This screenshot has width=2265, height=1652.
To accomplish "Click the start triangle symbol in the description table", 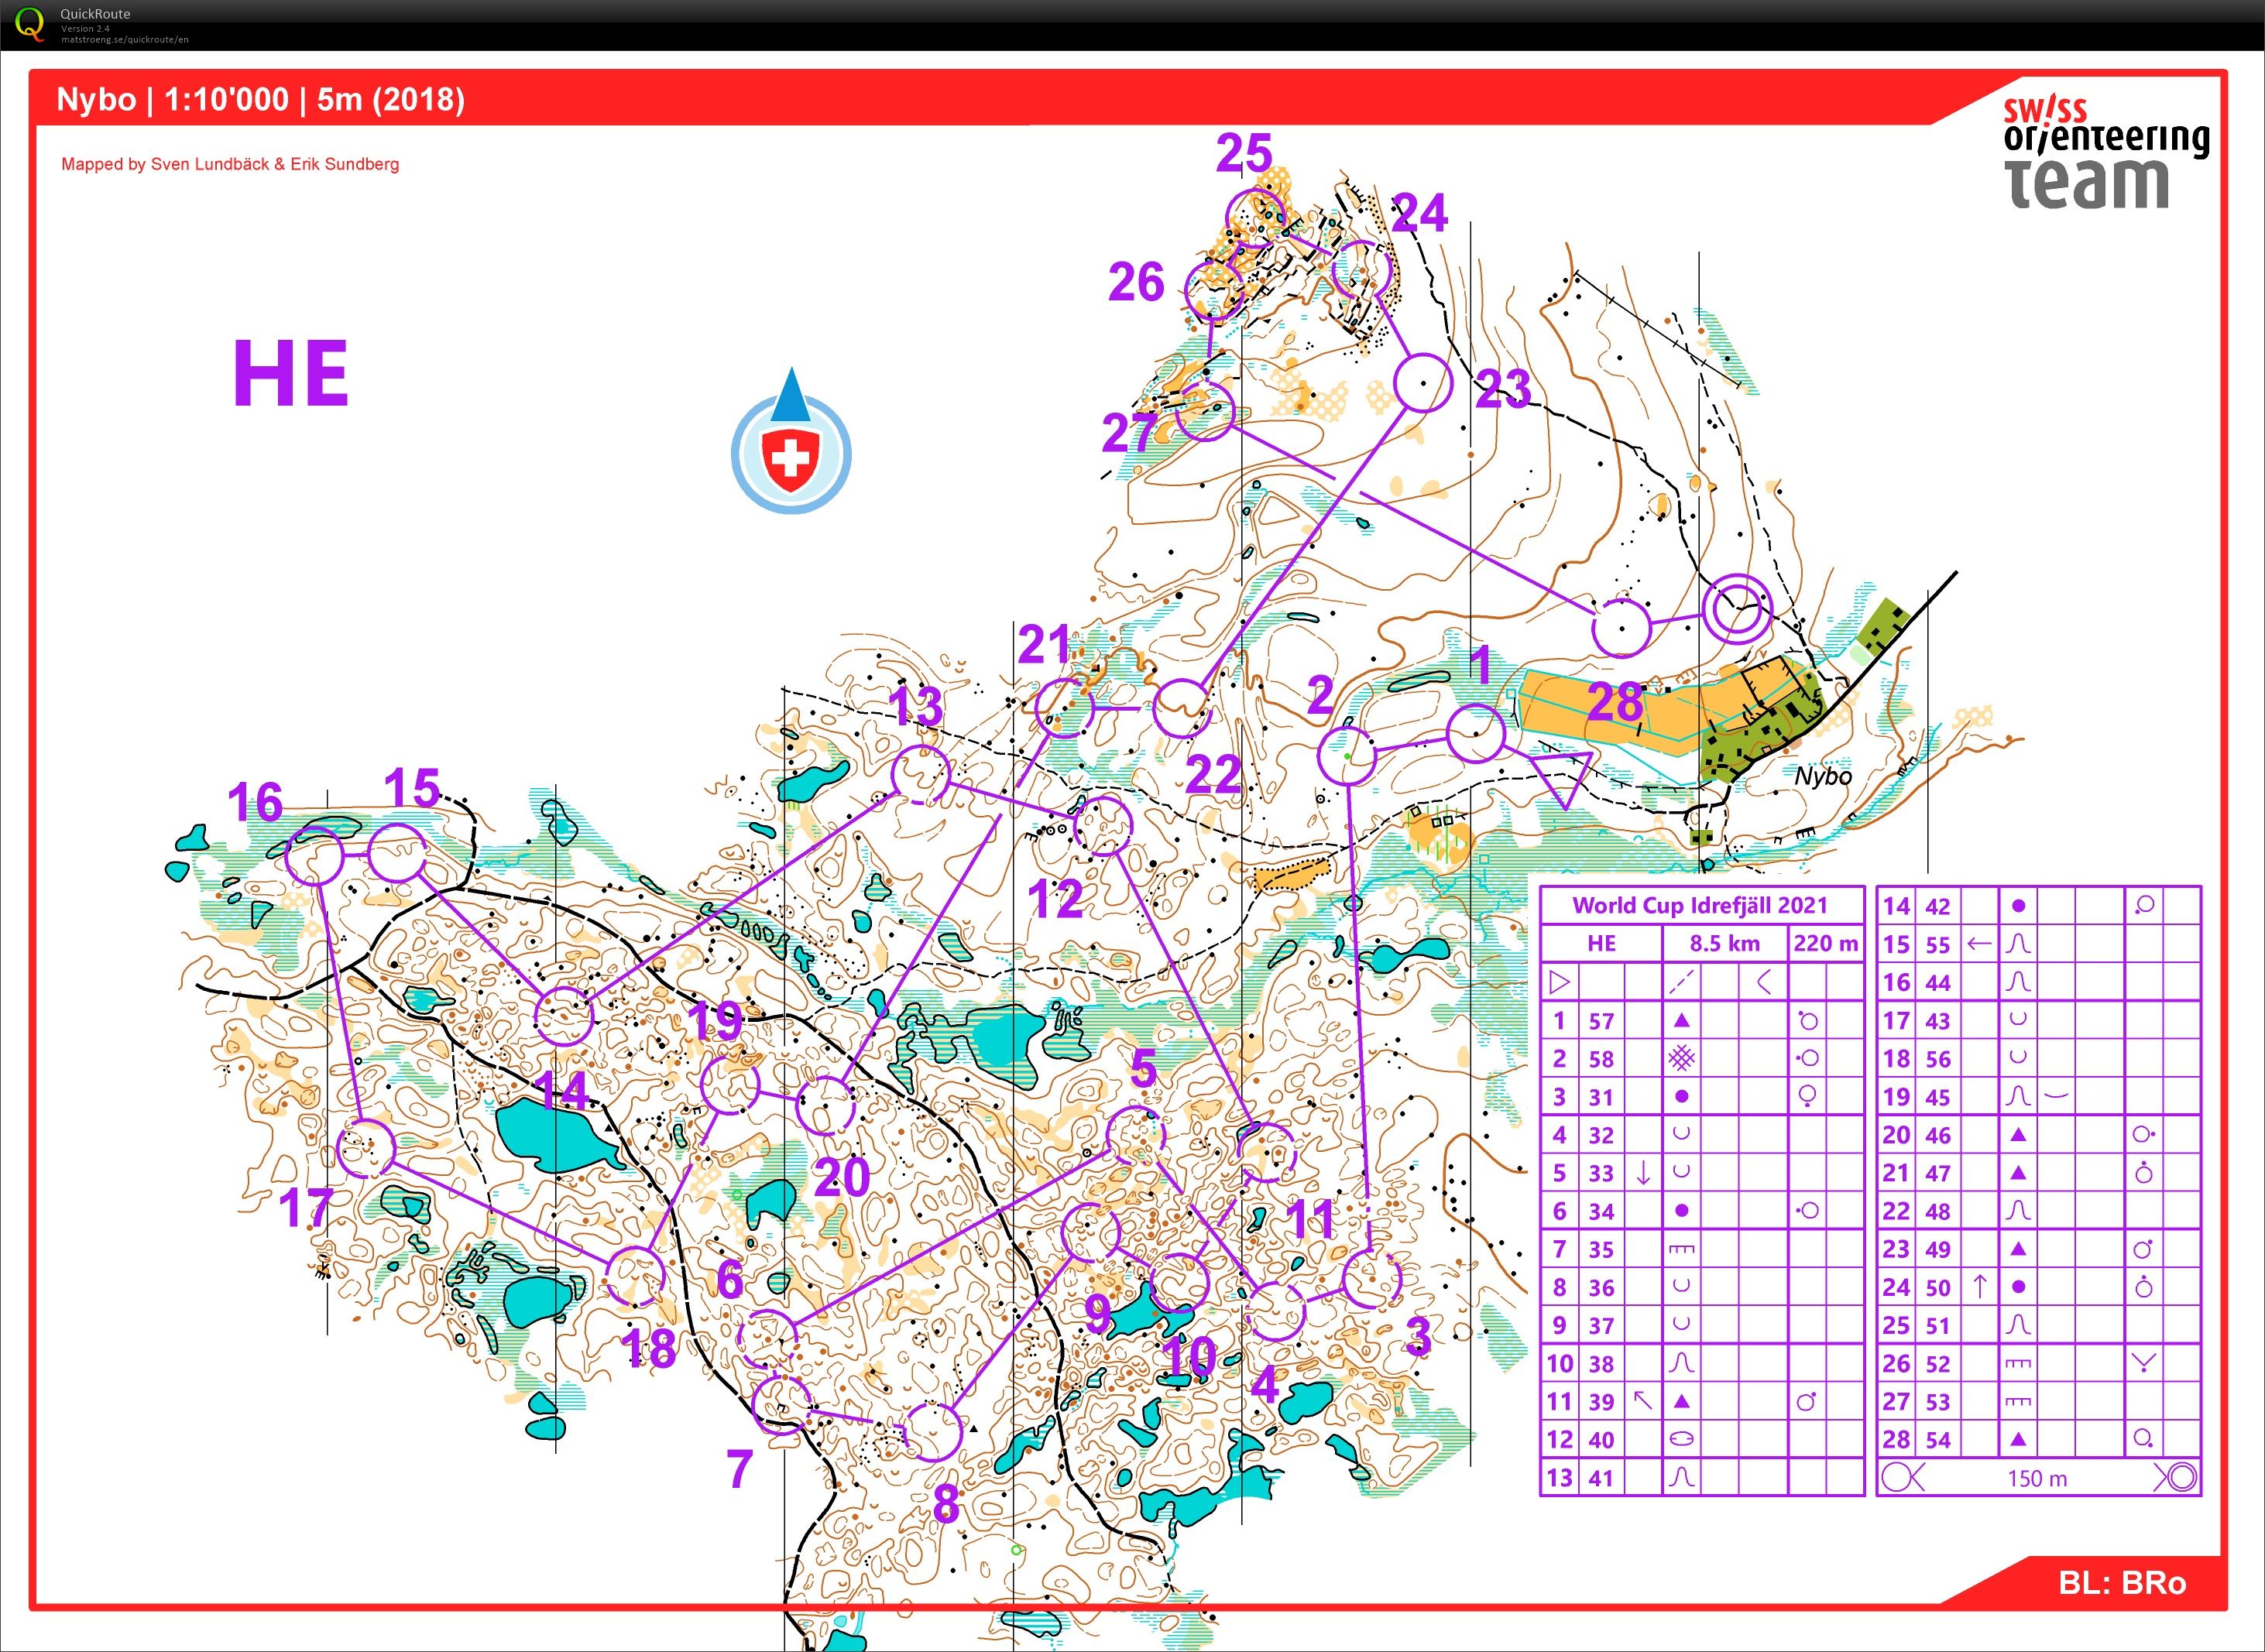I will 1559,982.
